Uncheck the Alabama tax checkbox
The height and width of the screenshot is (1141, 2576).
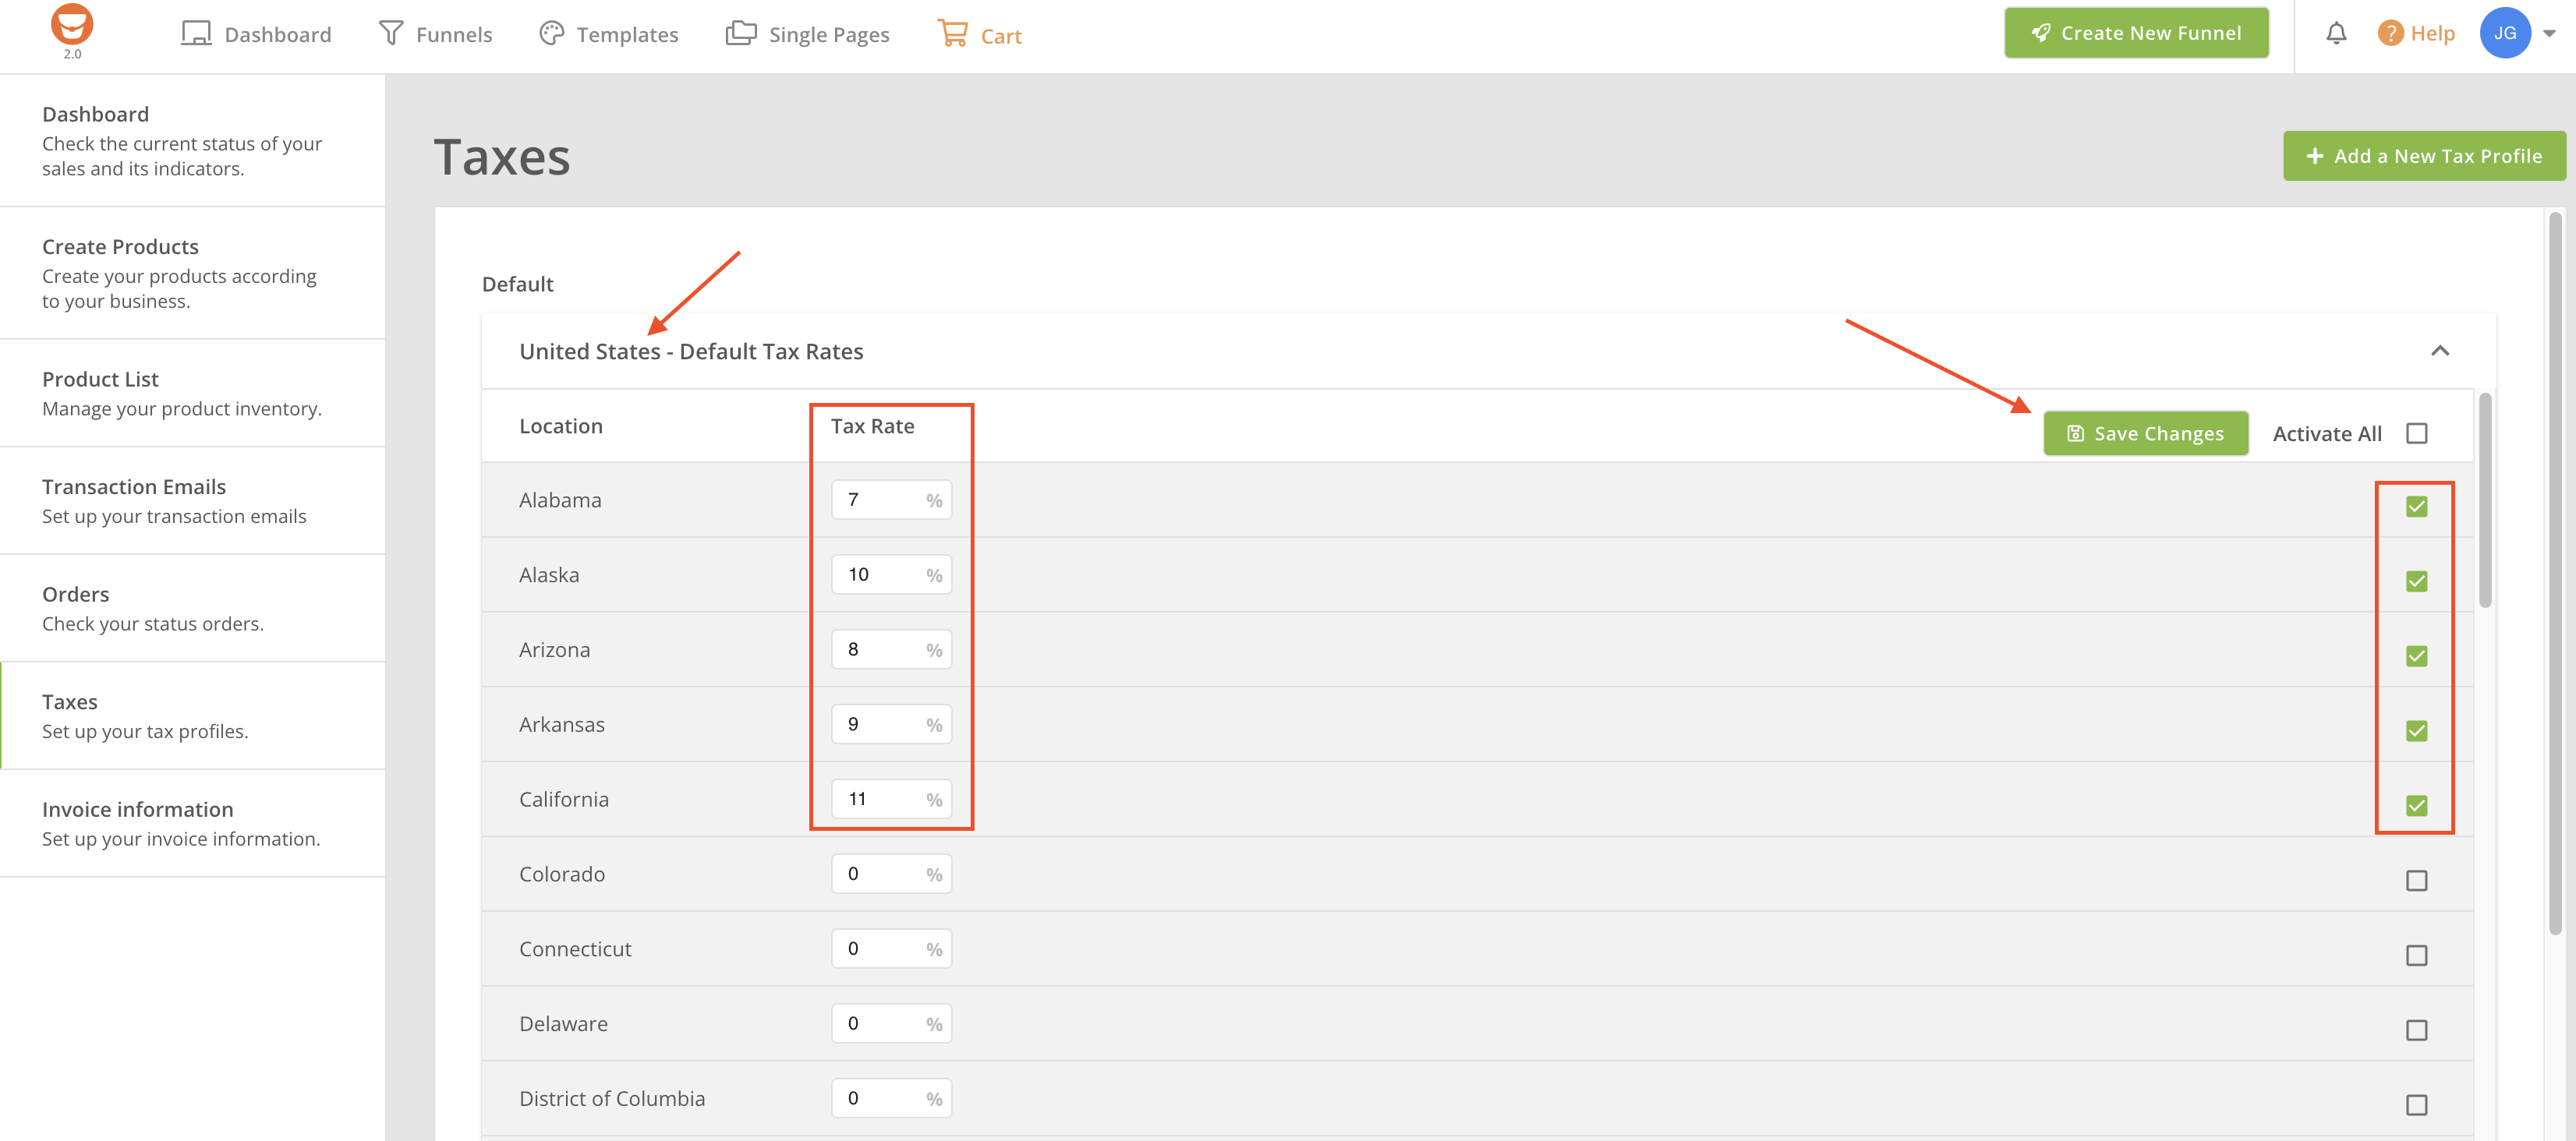point(2417,507)
